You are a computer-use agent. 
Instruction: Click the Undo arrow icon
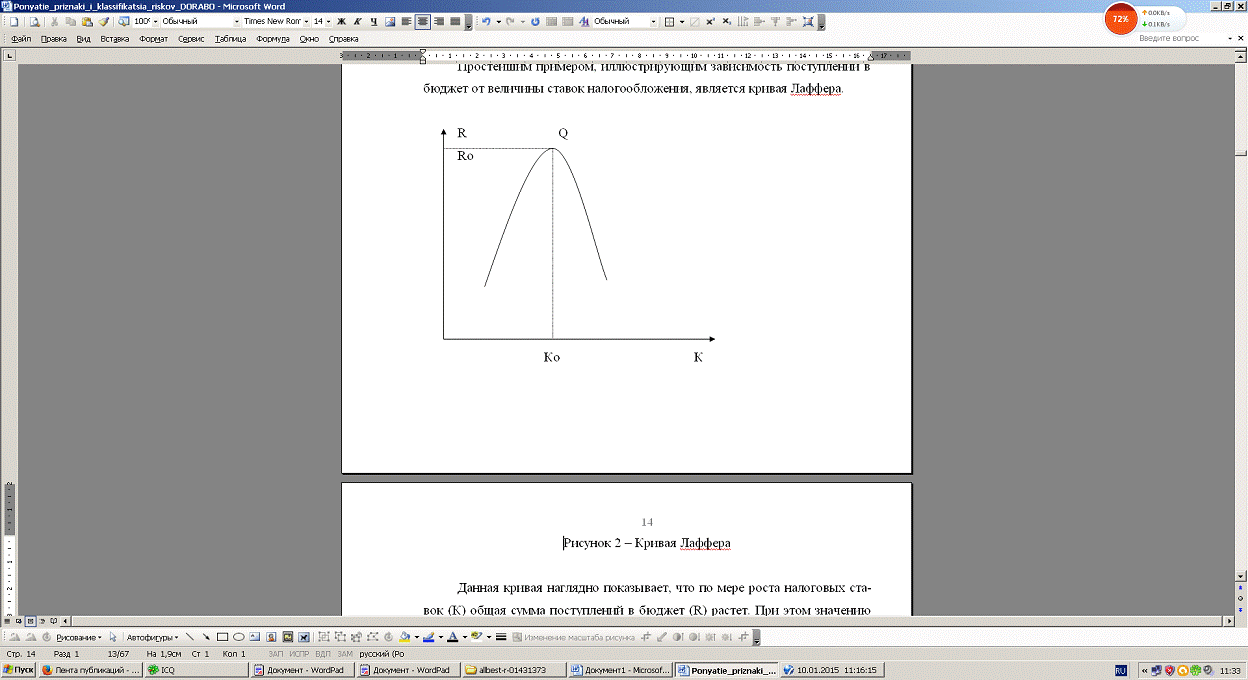click(486, 21)
